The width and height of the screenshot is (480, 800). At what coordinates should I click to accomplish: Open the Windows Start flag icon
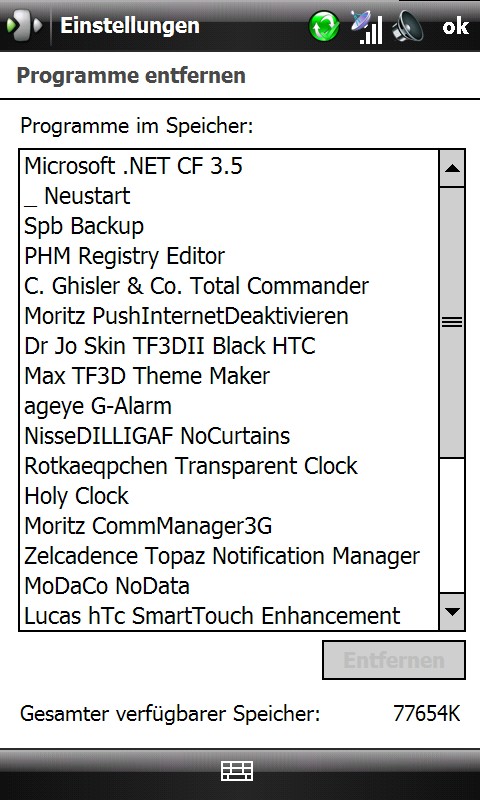[x=23, y=26]
